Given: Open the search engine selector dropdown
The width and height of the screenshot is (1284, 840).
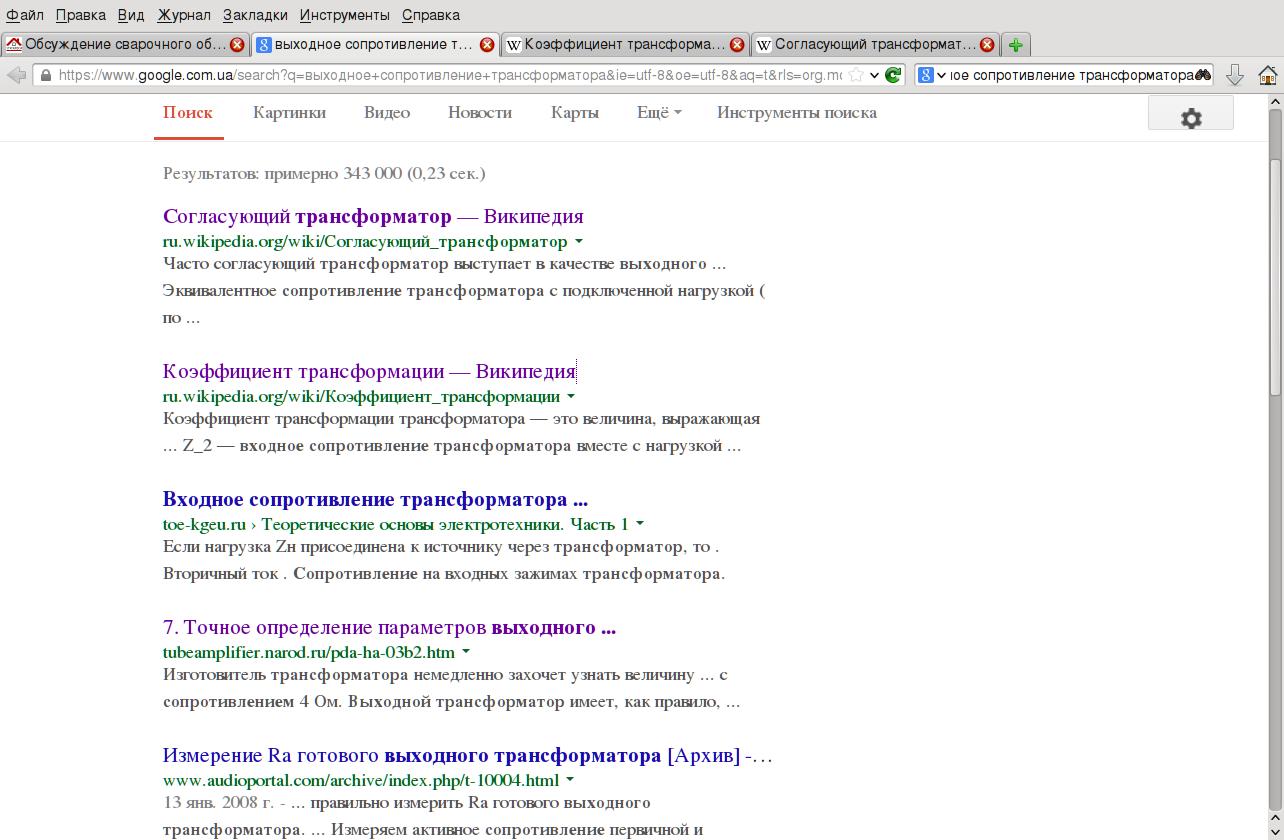Looking at the screenshot, I should click(932, 75).
